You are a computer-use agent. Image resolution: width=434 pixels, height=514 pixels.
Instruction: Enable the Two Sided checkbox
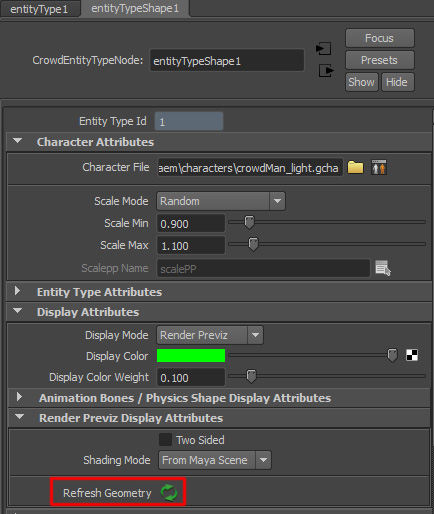click(x=165, y=440)
